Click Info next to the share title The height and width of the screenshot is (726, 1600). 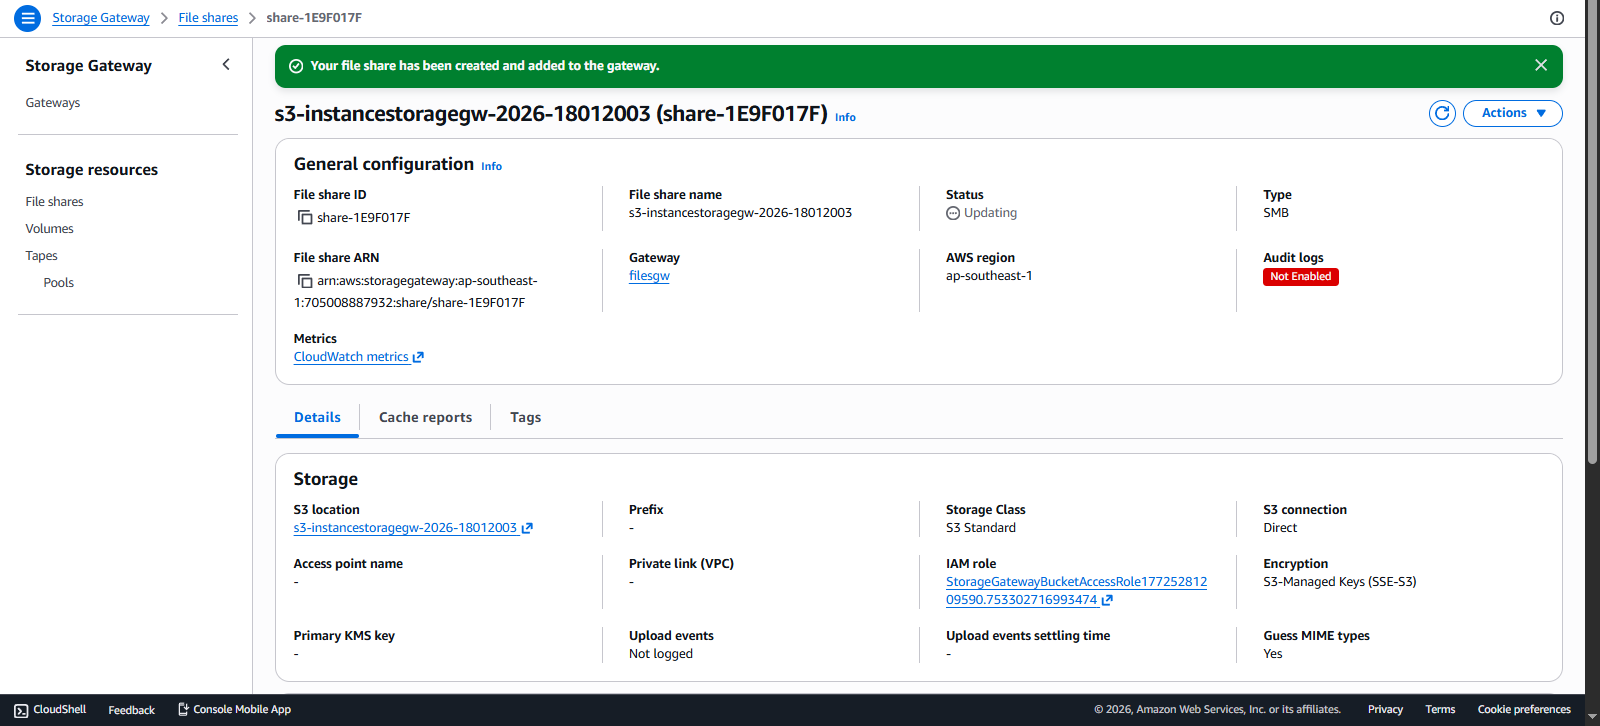click(x=845, y=117)
